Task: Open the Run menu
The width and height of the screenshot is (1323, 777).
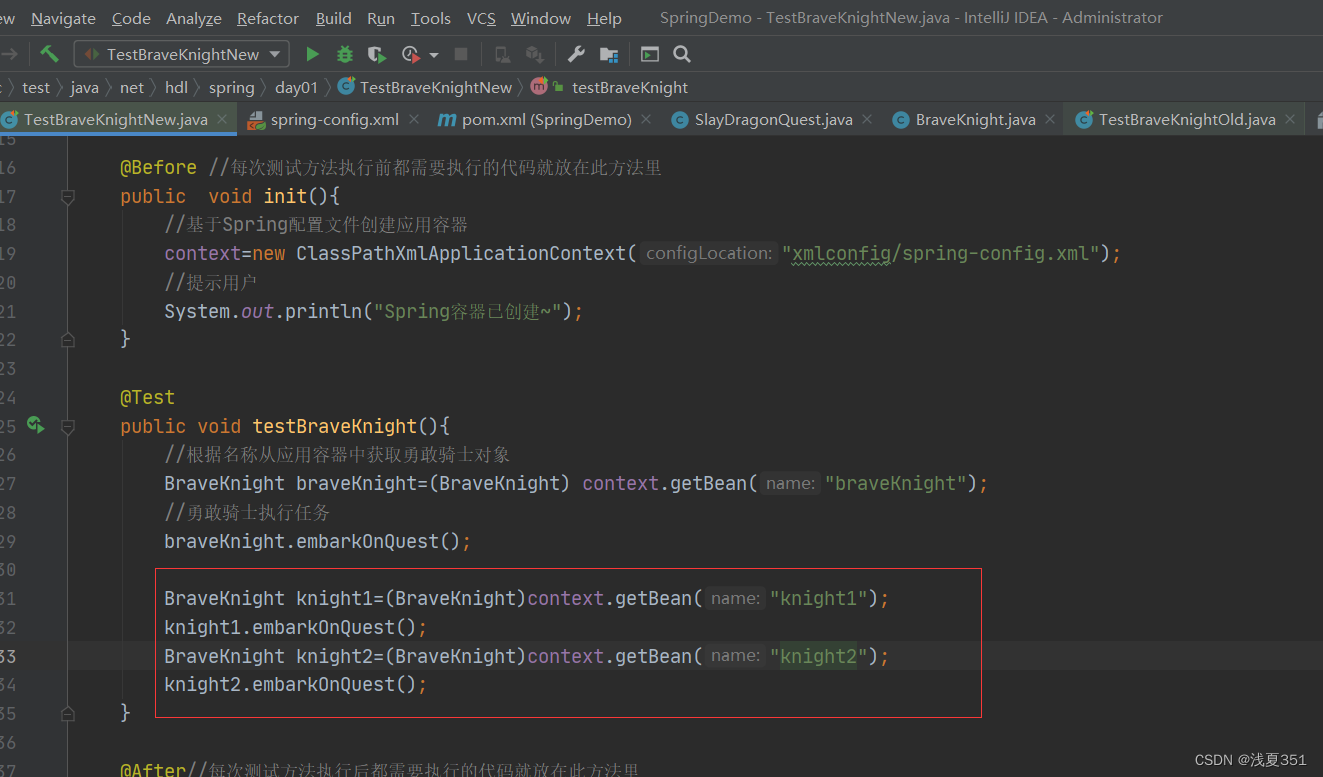Action: pos(381,18)
